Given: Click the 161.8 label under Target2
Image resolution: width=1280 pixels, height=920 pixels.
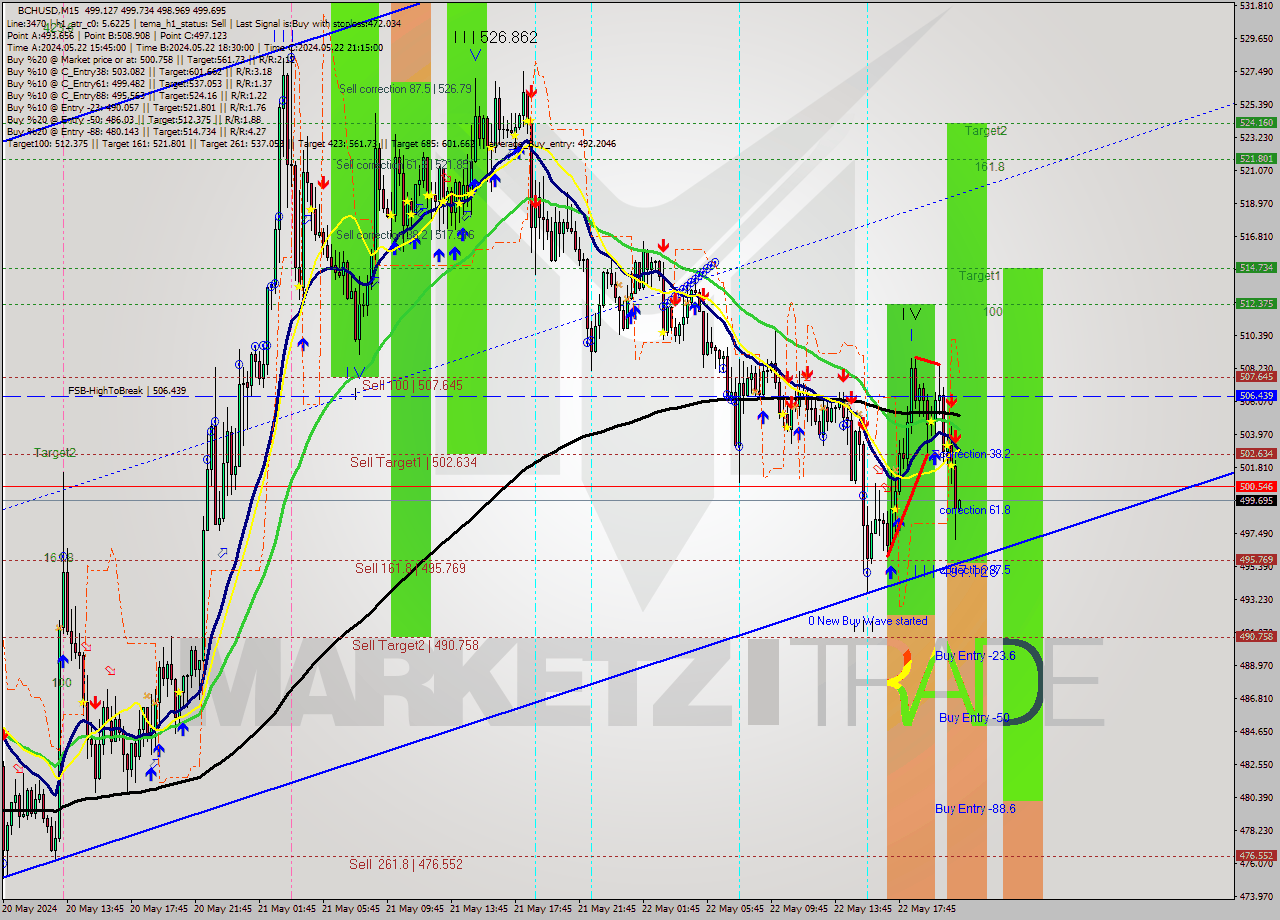Looking at the screenshot, I should (990, 166).
